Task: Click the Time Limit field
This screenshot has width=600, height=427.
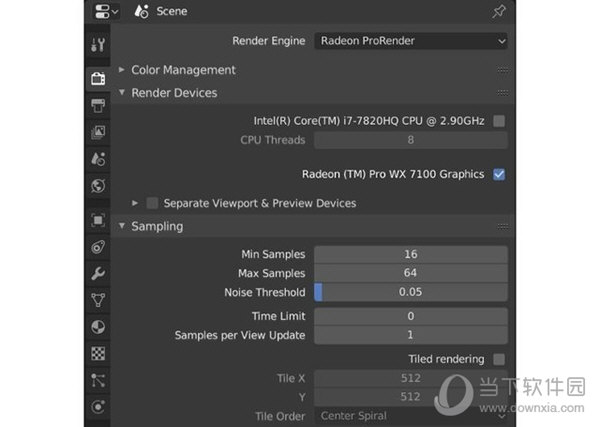Action: [411, 316]
